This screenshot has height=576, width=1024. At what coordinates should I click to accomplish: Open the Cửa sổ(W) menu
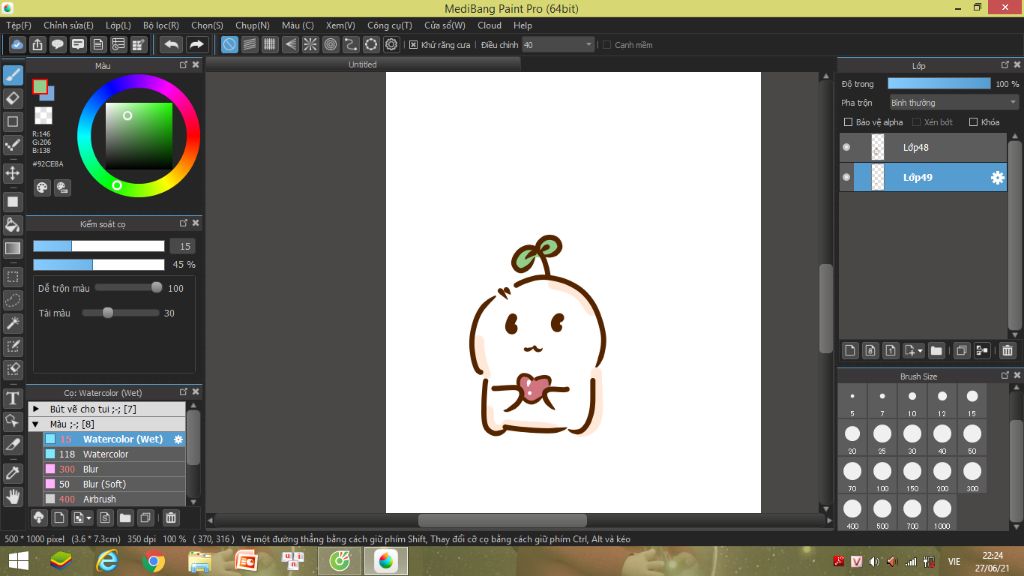pyautogui.click(x=445, y=25)
